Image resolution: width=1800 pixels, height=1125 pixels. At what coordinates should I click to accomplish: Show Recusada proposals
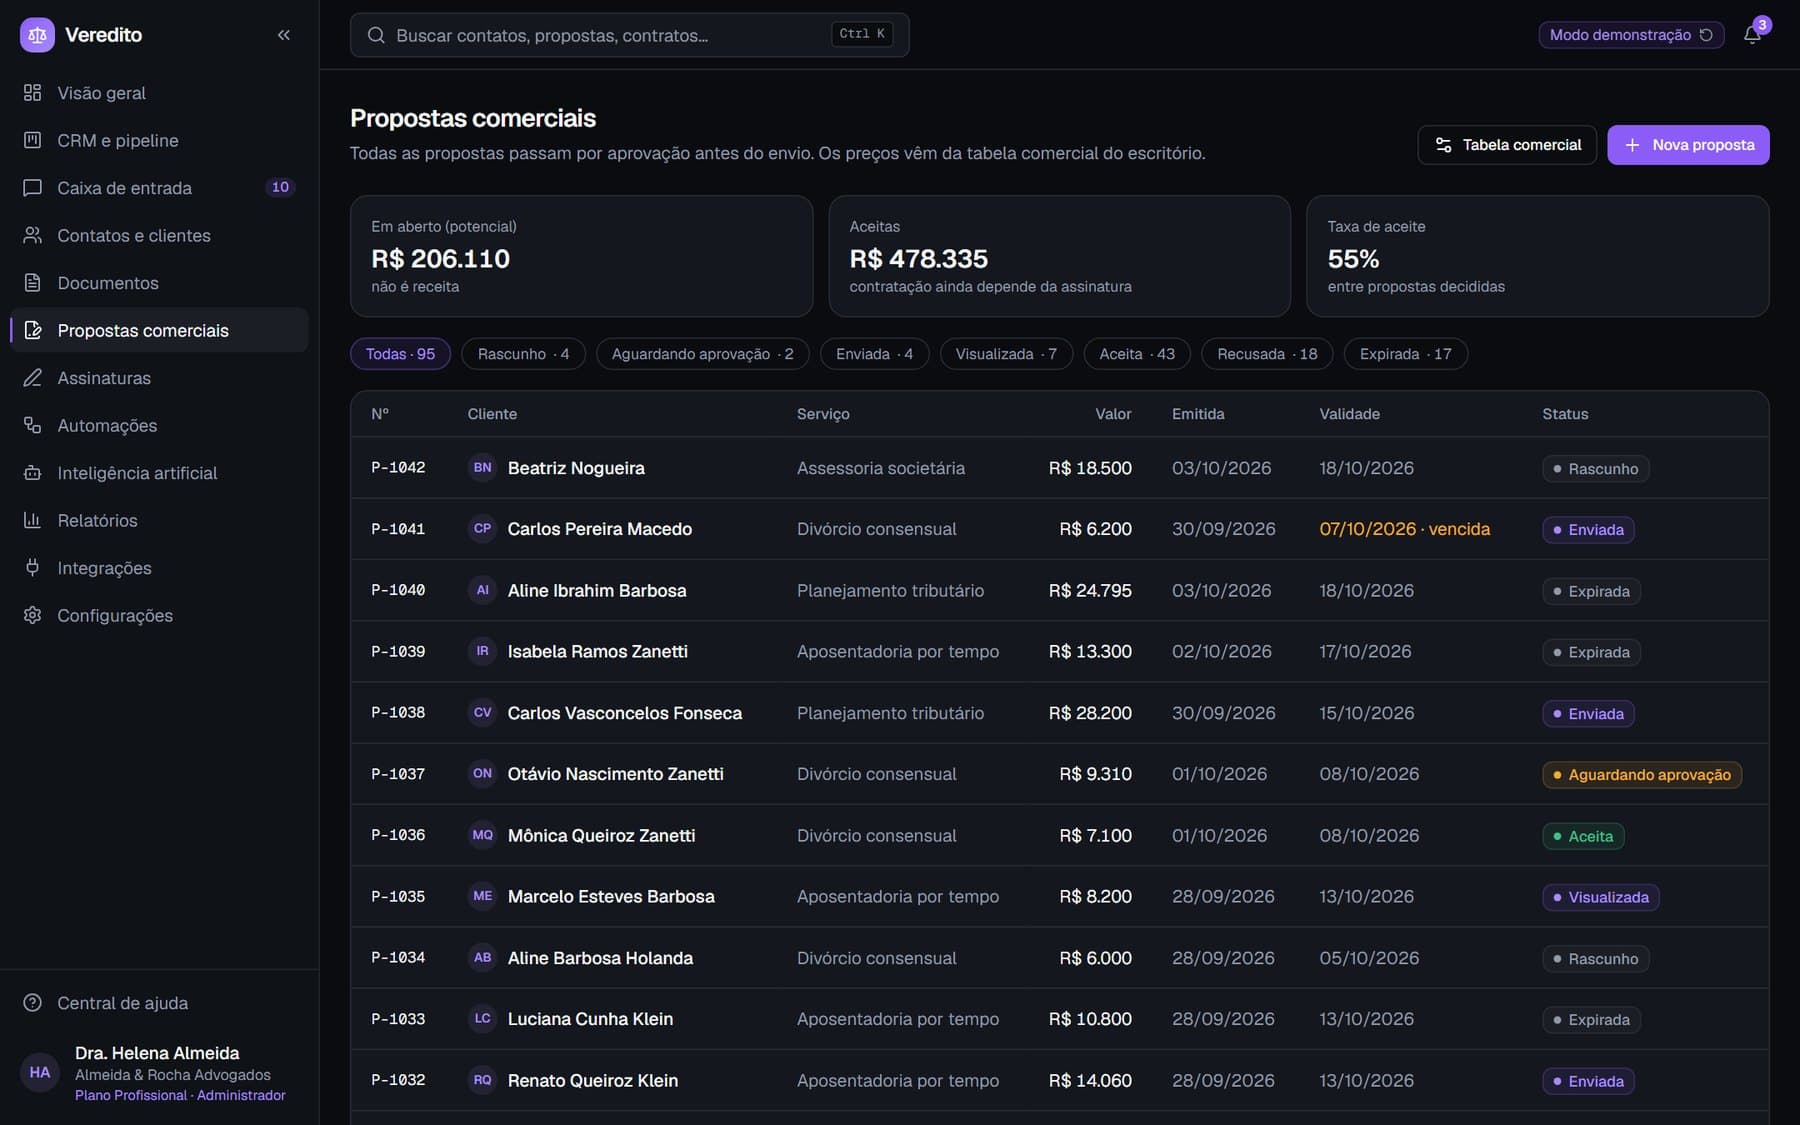(1267, 354)
